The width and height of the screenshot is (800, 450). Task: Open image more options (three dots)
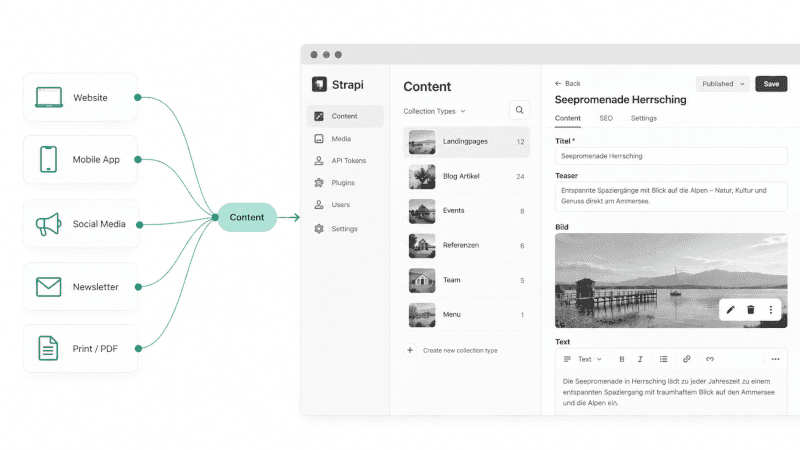pos(770,310)
